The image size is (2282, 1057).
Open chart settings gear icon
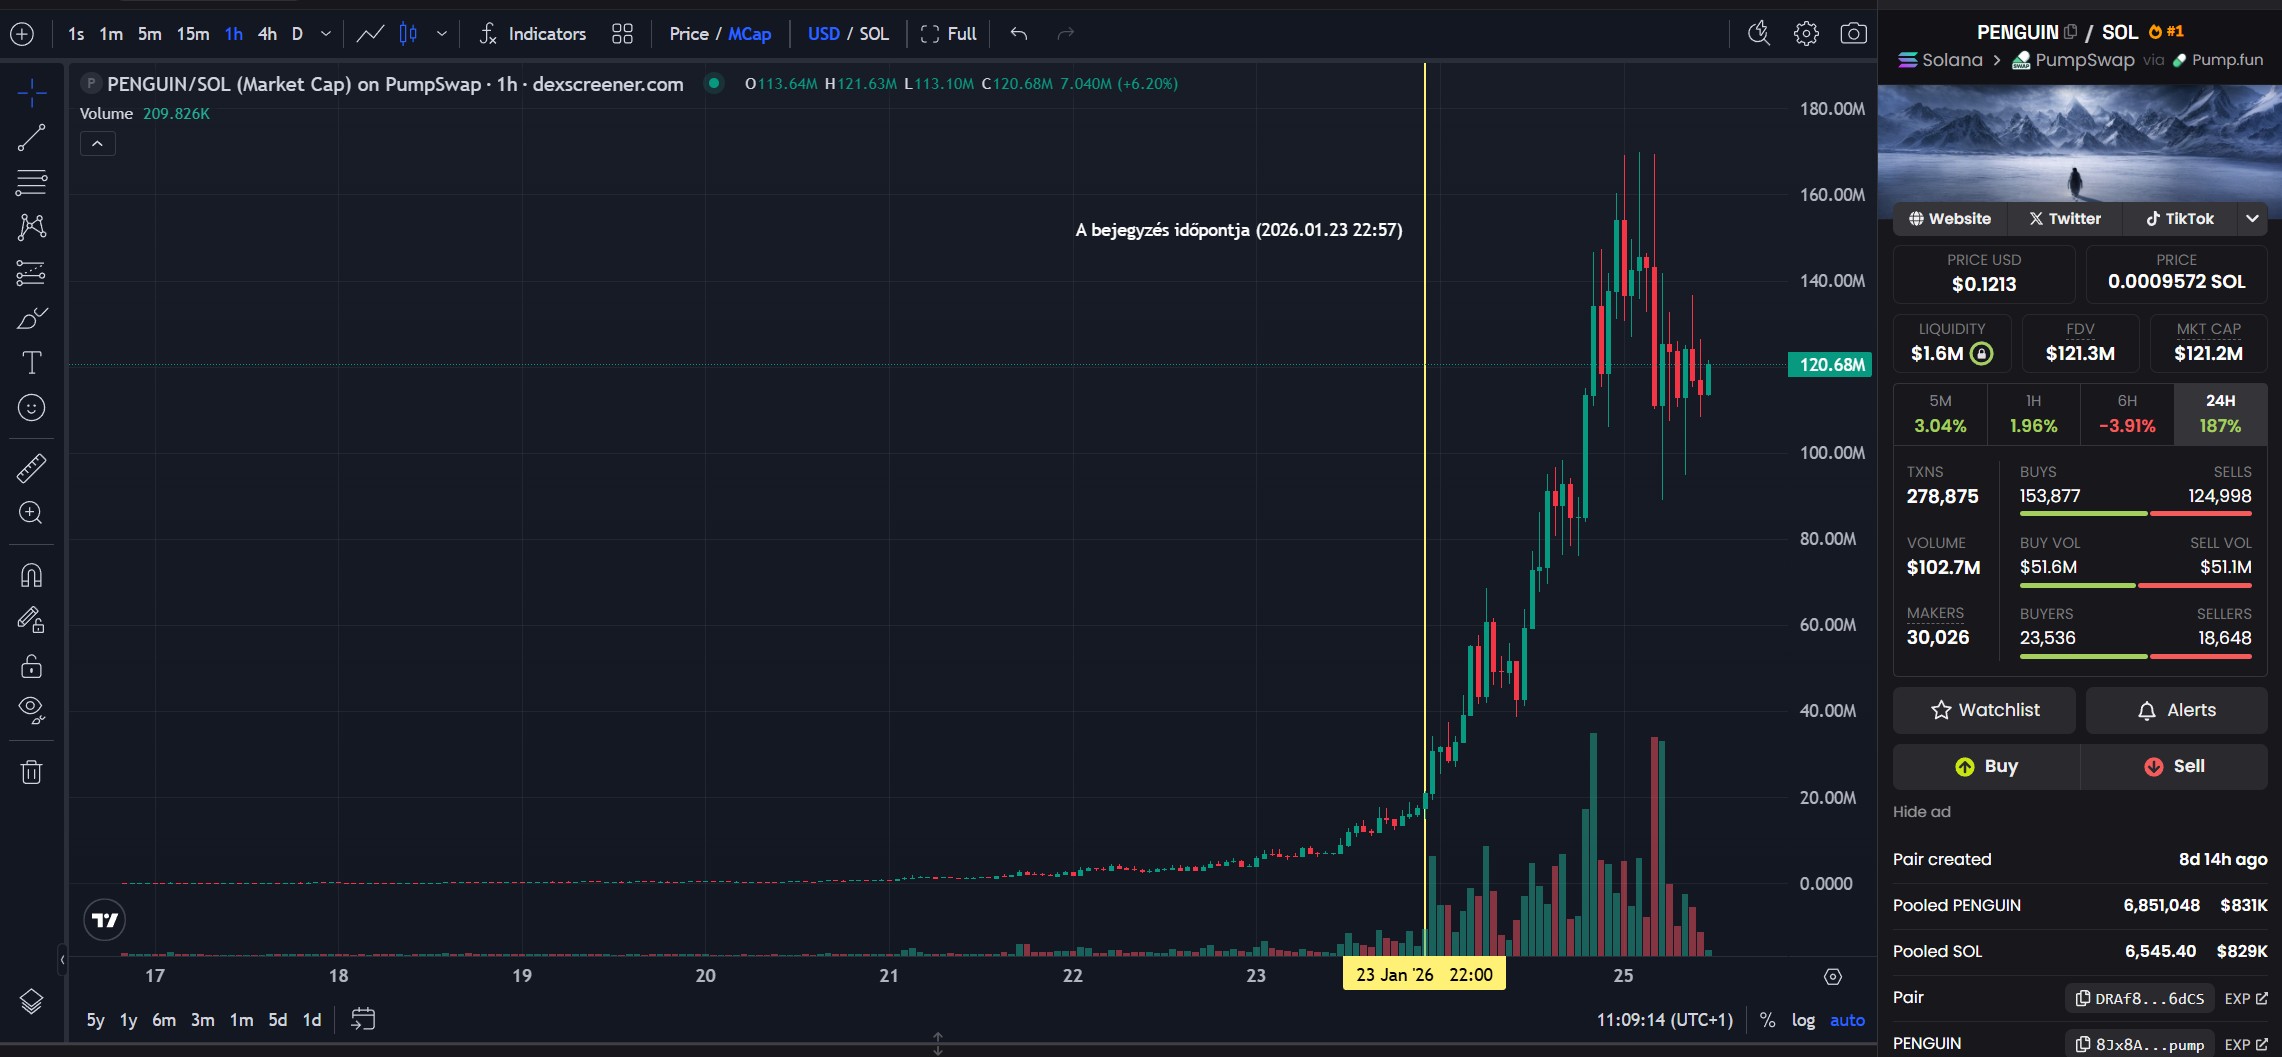(1806, 34)
